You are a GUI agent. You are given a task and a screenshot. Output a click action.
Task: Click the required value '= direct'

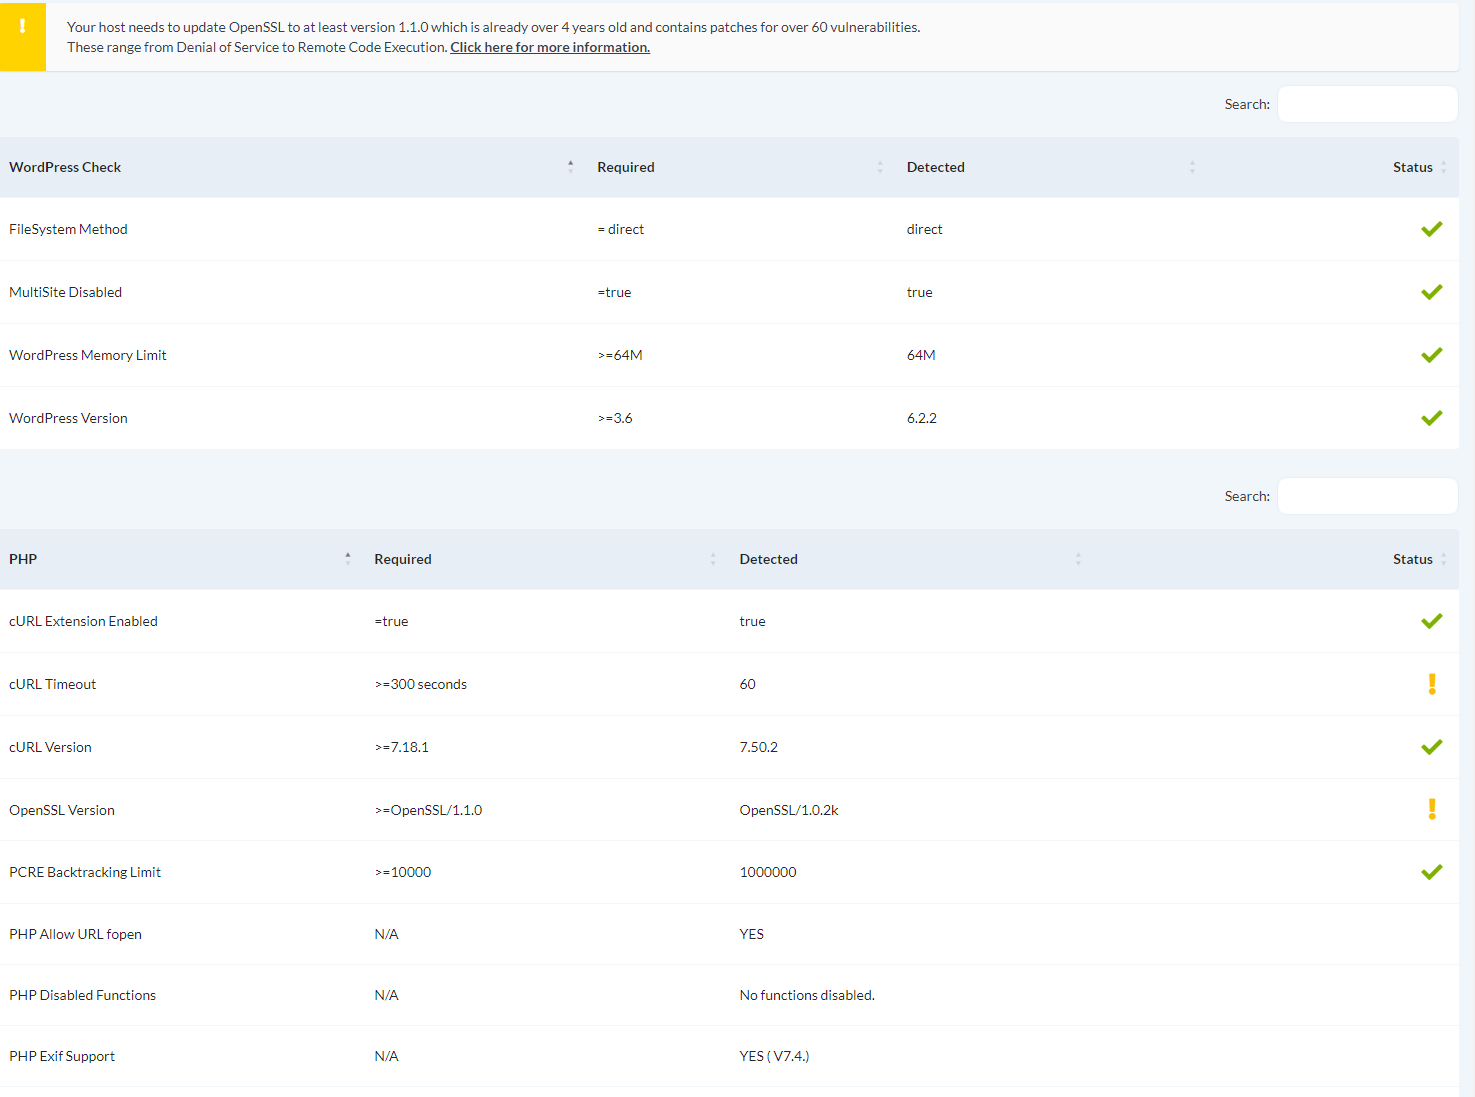[x=621, y=229]
